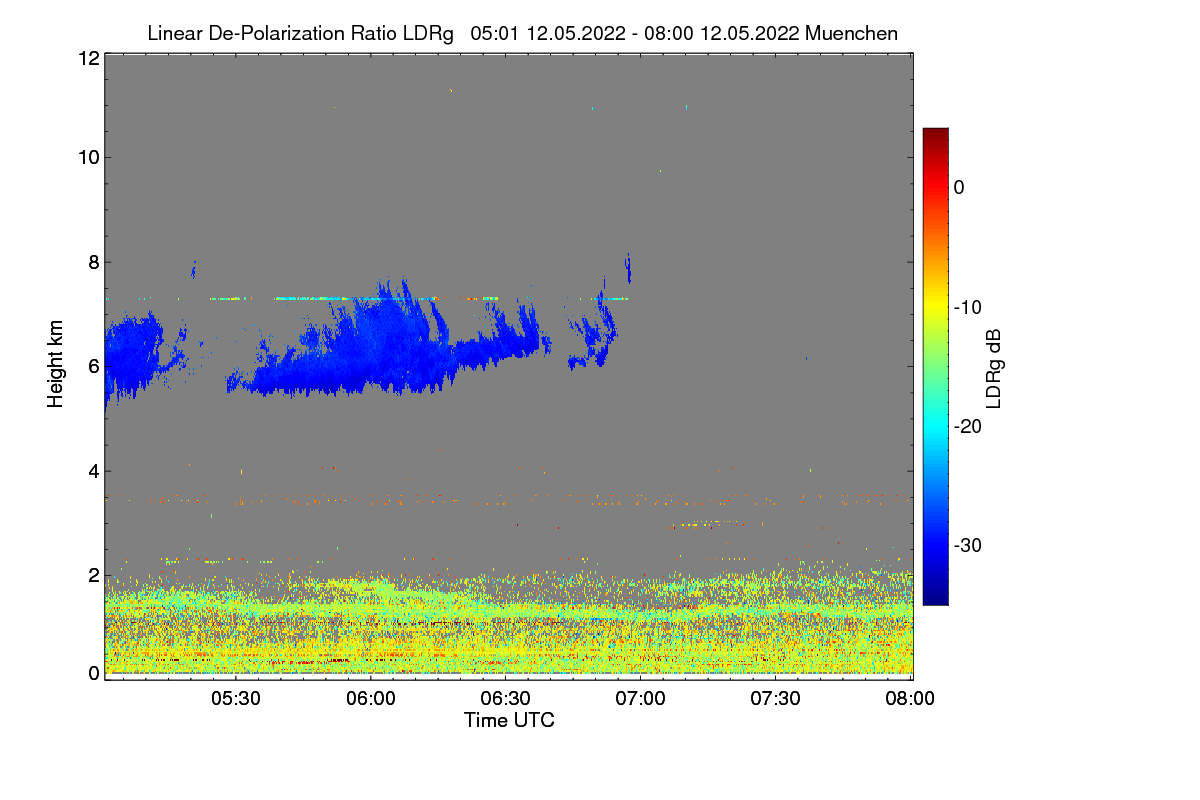This screenshot has height=800, width=1200.
Task: Click the yellow-green boundary layer echoes below 2 km
Action: click(x=508, y=625)
